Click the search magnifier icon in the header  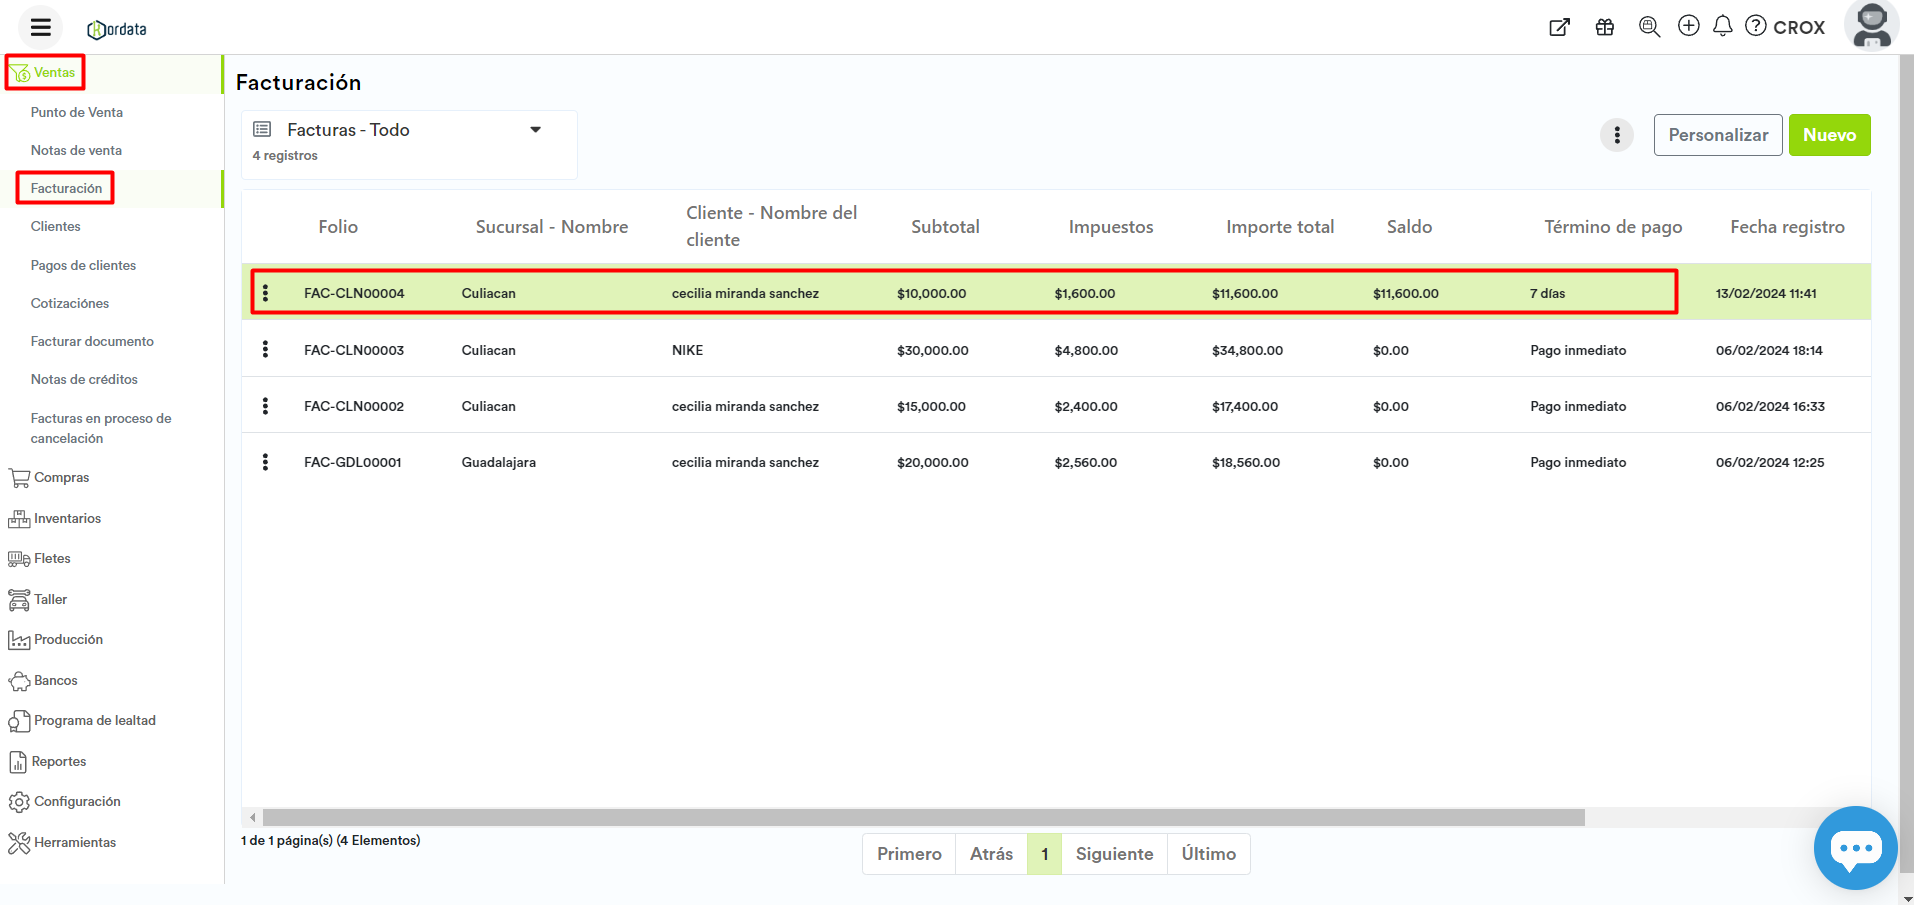coord(1649,27)
